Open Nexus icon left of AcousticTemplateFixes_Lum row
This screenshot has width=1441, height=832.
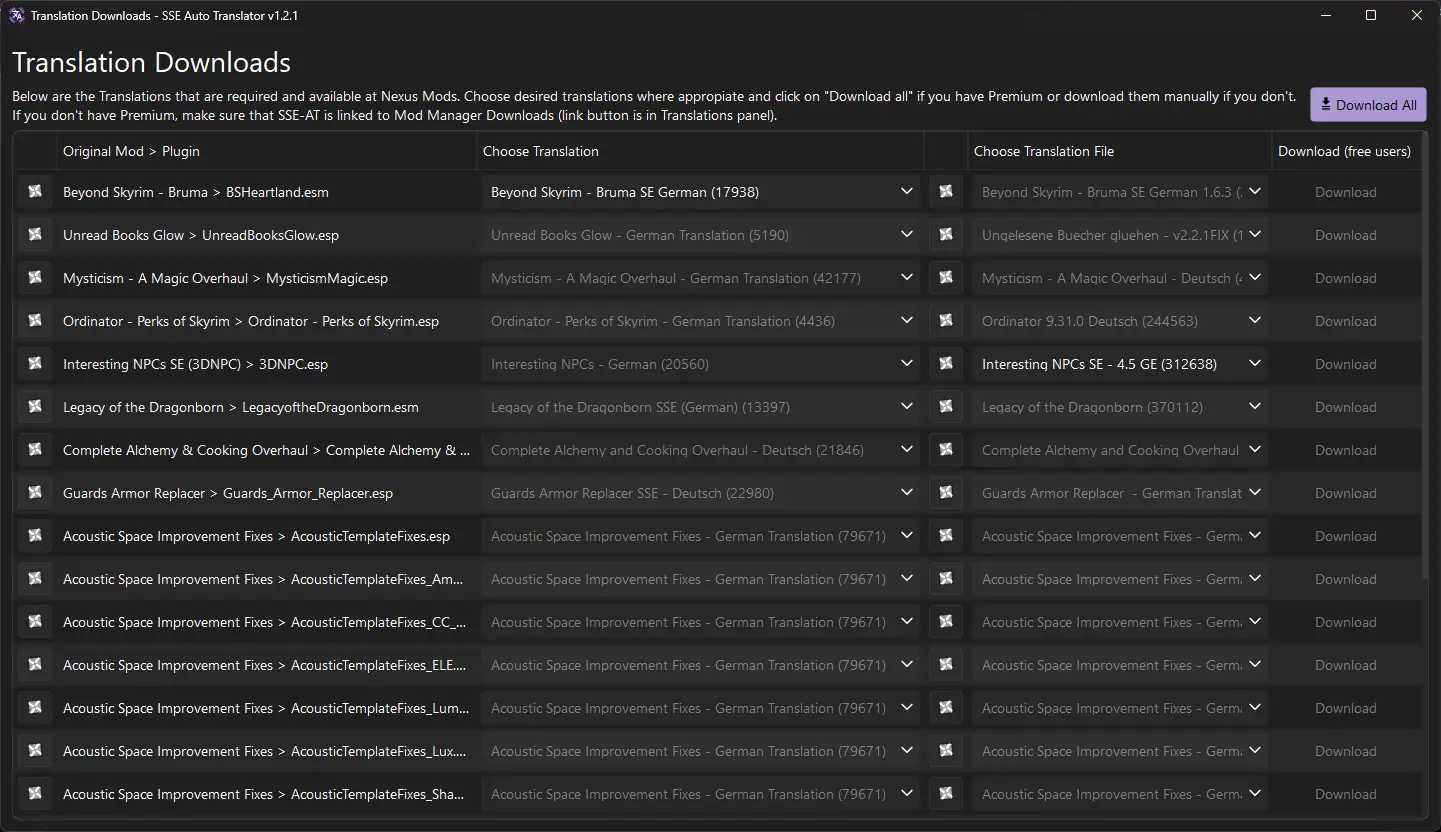35,708
